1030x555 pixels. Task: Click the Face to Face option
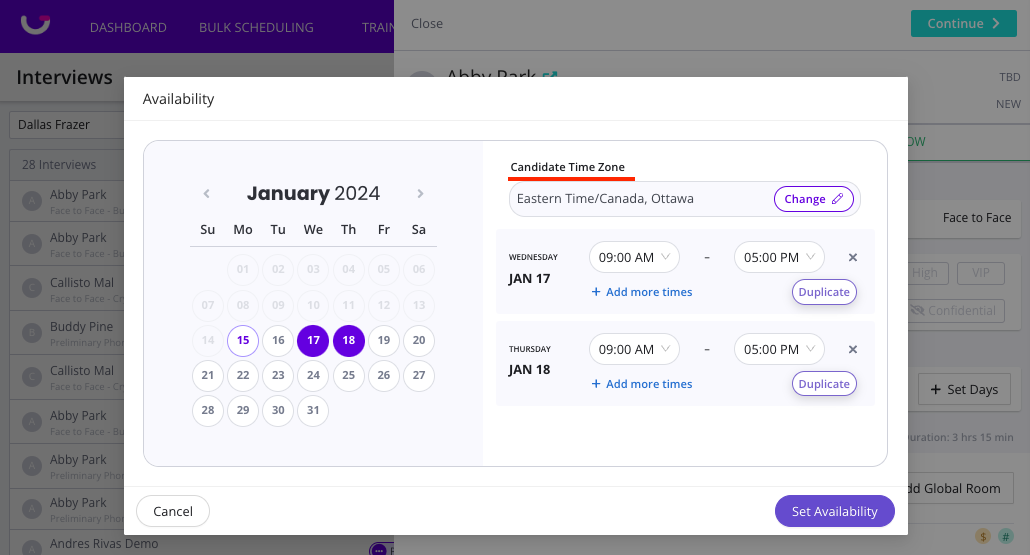tap(977, 217)
